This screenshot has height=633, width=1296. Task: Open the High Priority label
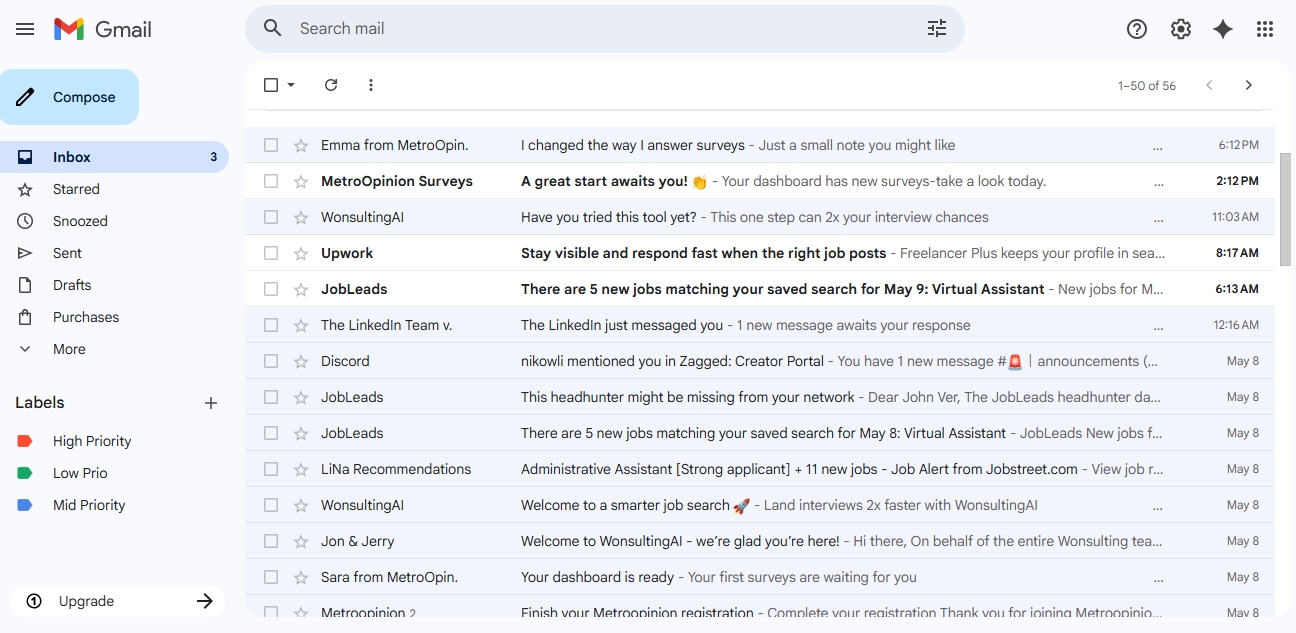pyautogui.click(x=92, y=441)
